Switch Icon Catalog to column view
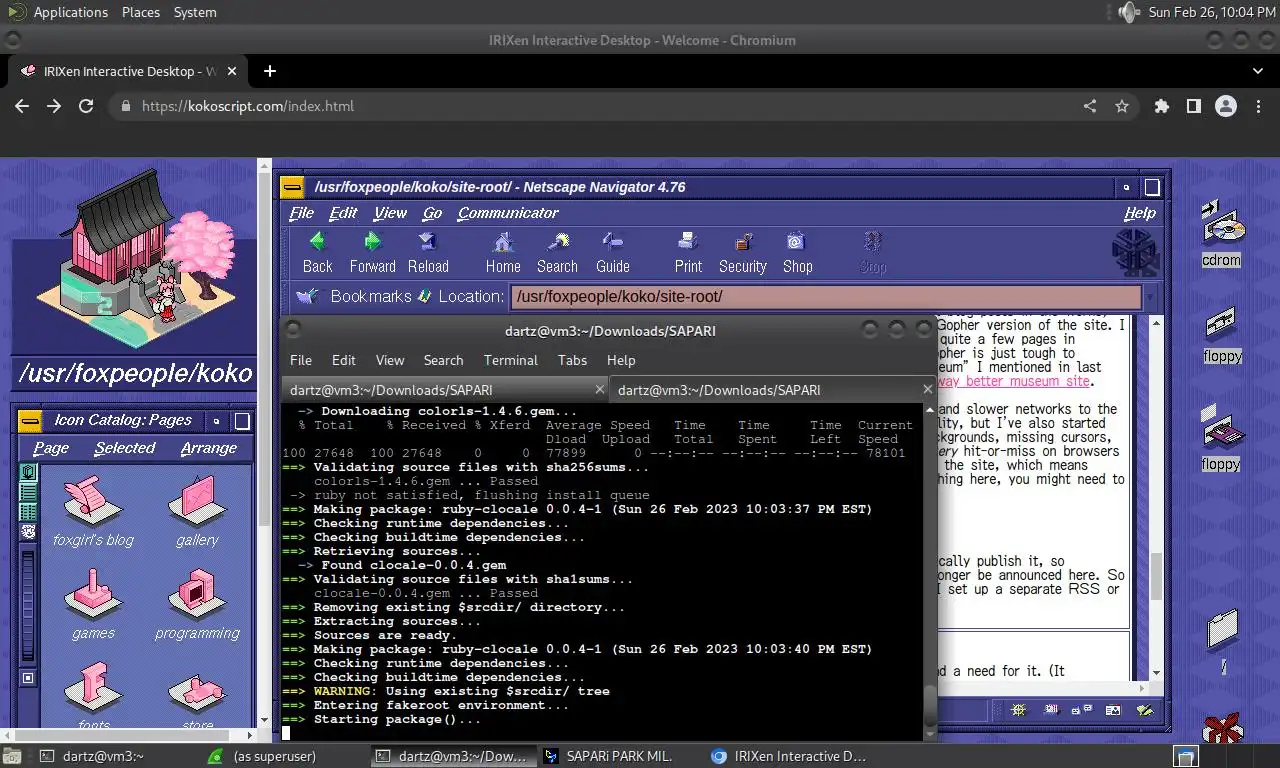The width and height of the screenshot is (1280, 768). point(28,511)
